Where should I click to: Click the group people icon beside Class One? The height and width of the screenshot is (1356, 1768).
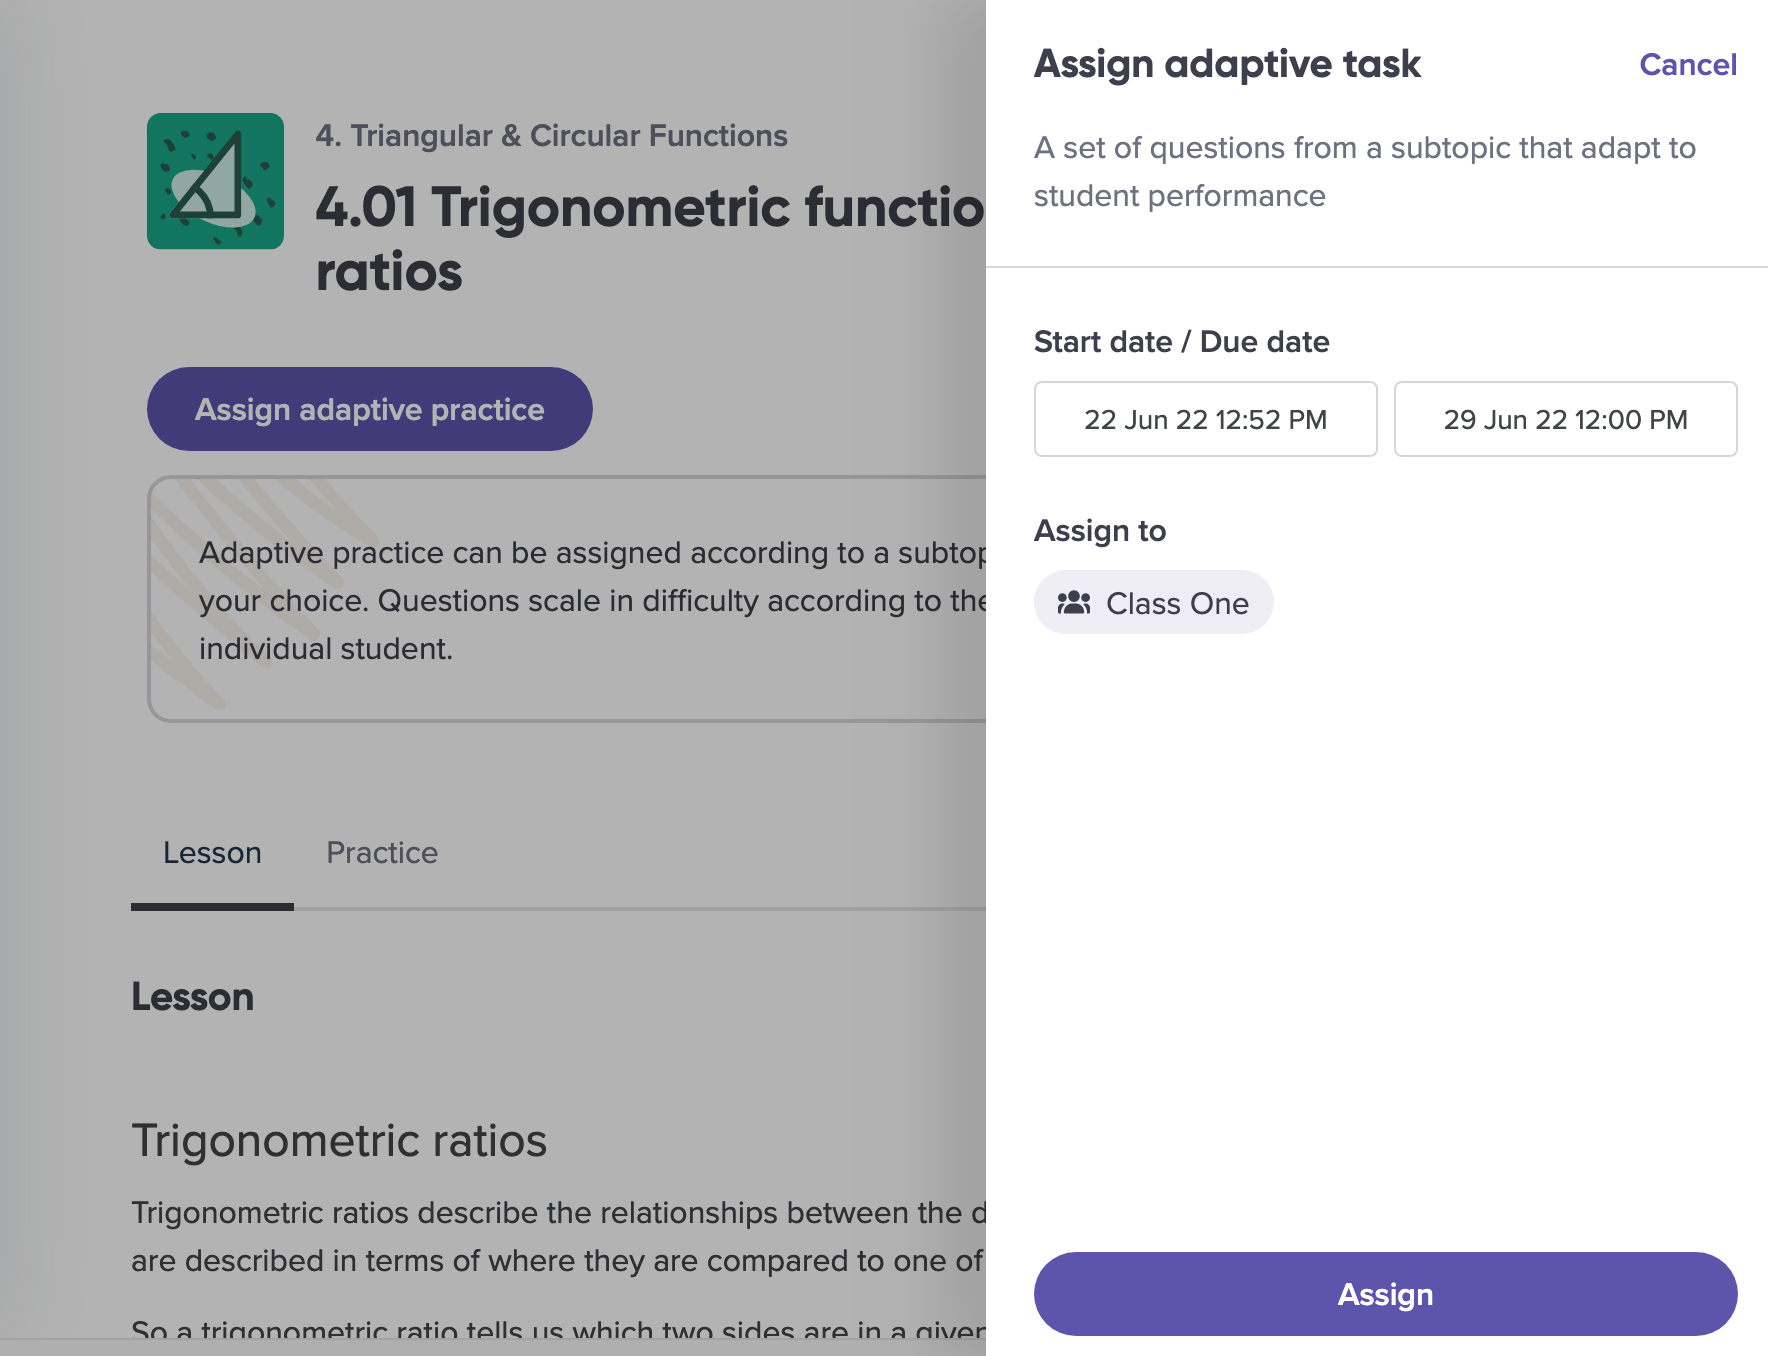(1074, 603)
